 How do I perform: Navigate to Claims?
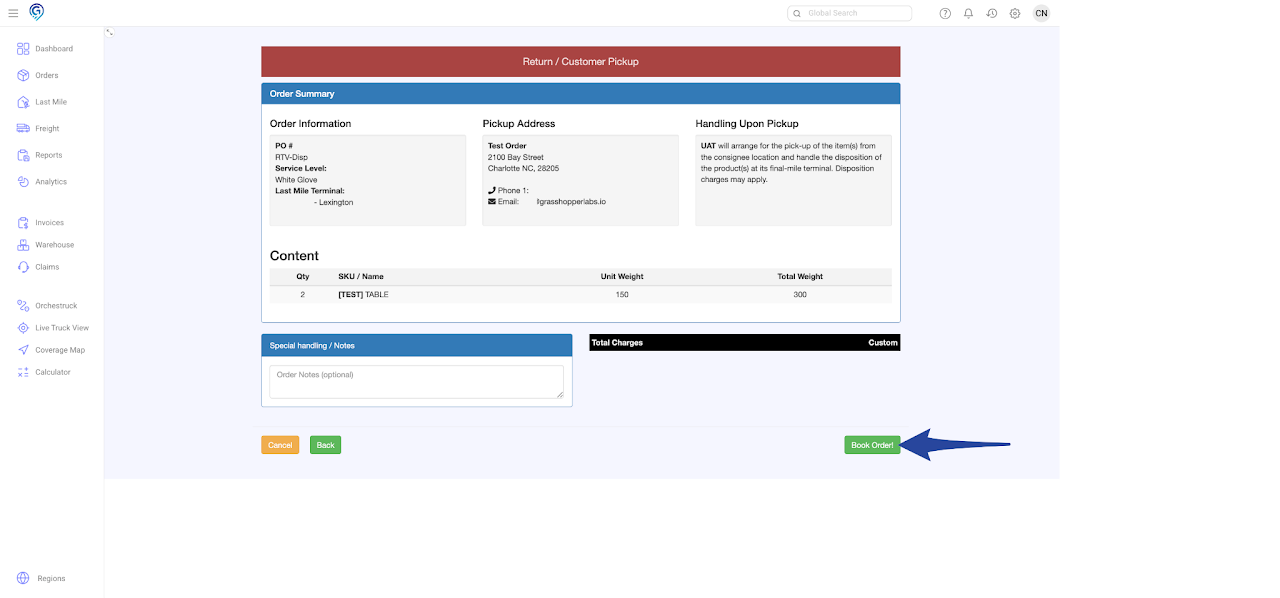[47, 267]
